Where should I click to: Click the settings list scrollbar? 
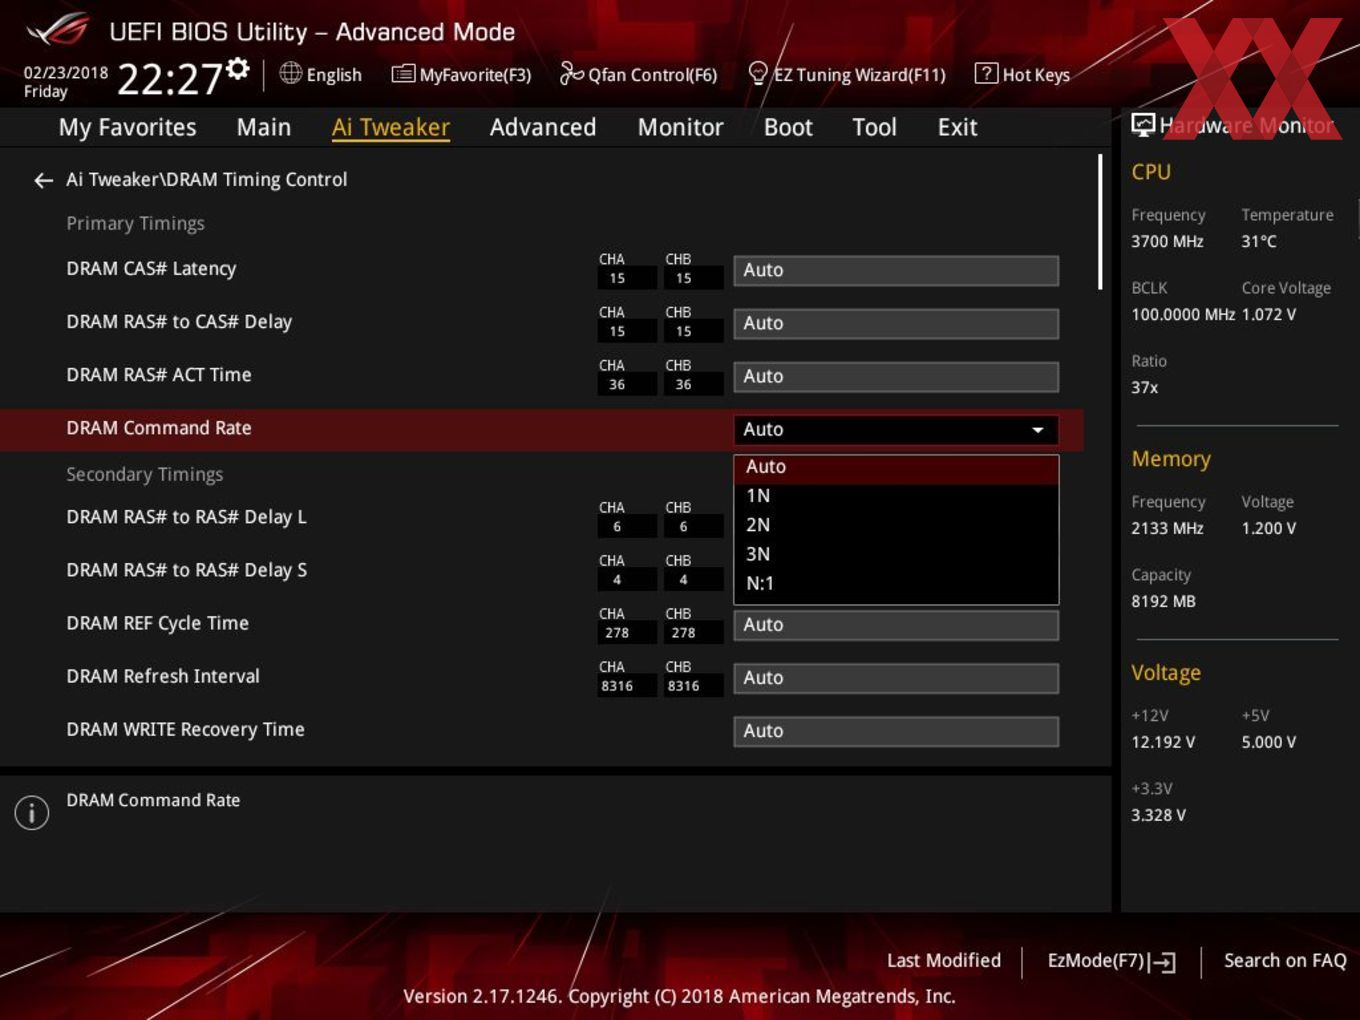click(1100, 222)
